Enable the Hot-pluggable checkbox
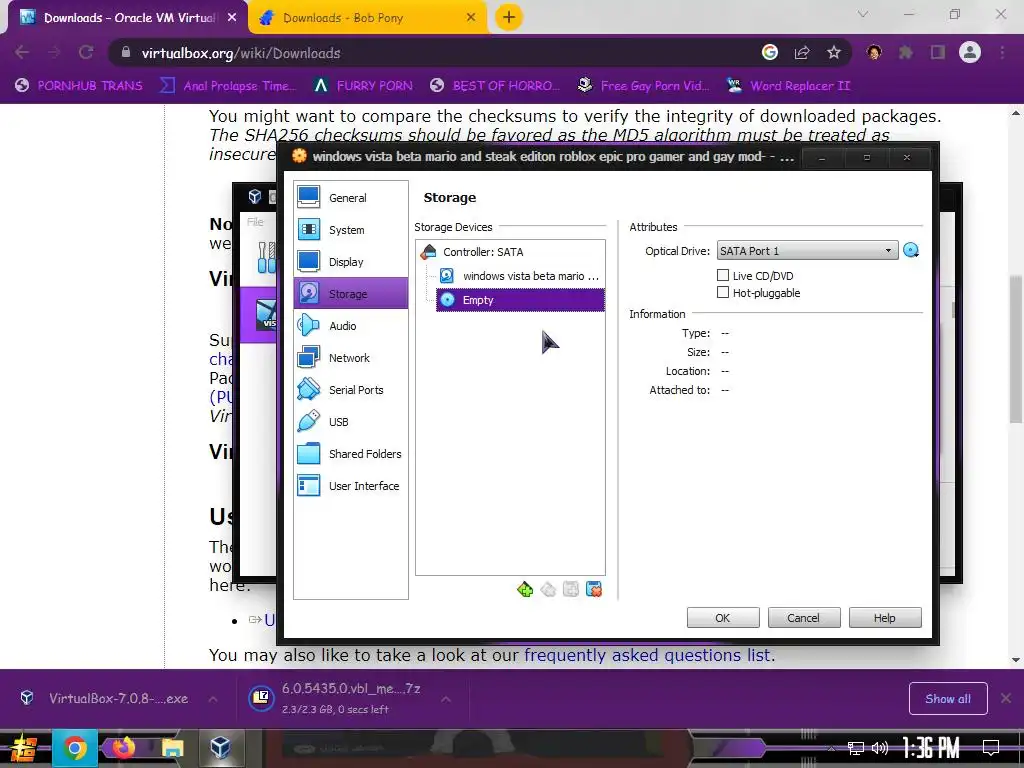Screen dimensions: 1024x768 723,293
